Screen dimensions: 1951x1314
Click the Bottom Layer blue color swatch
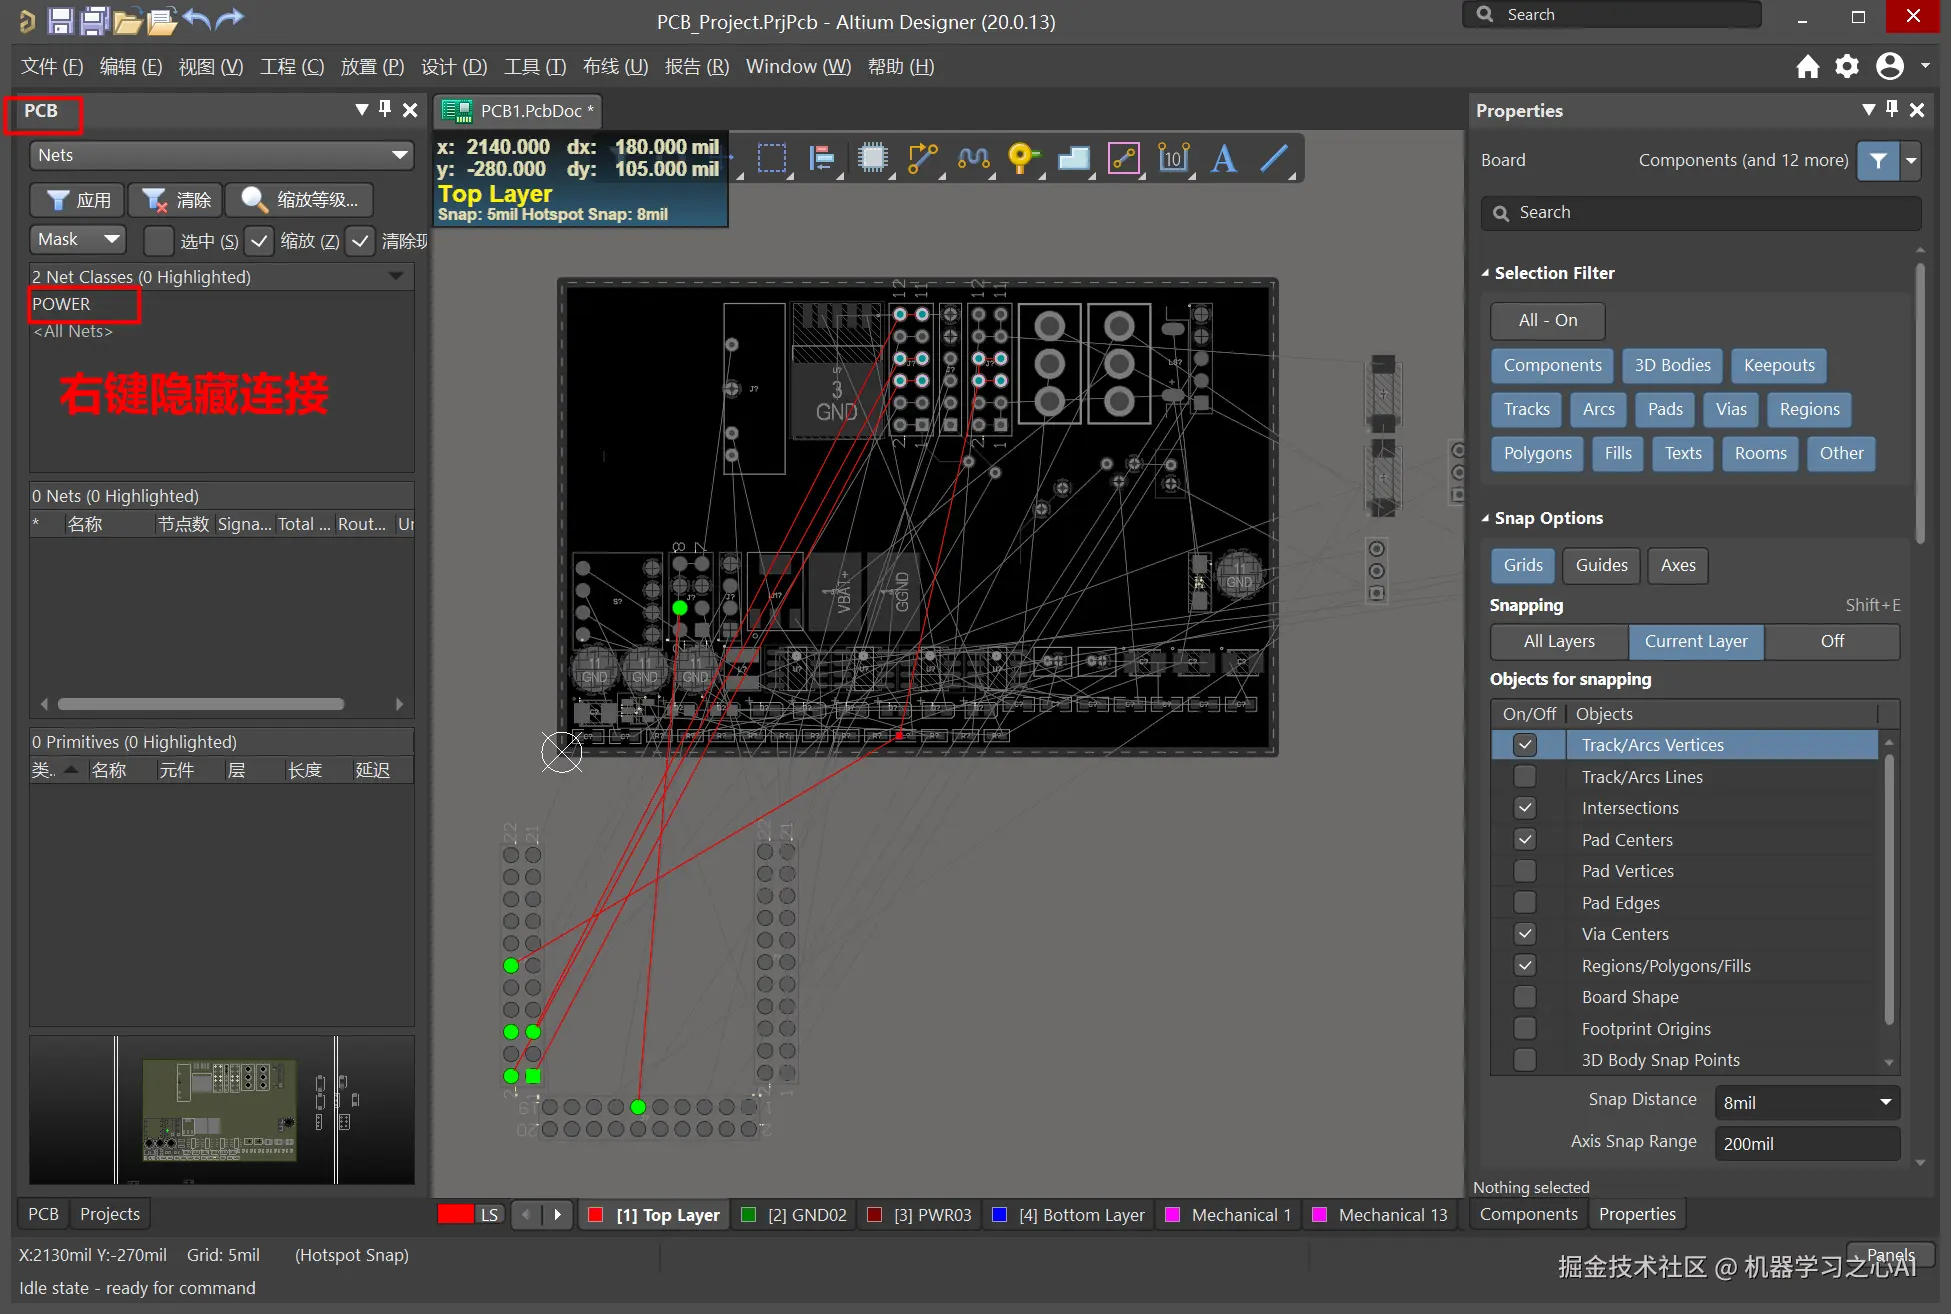coord(999,1215)
